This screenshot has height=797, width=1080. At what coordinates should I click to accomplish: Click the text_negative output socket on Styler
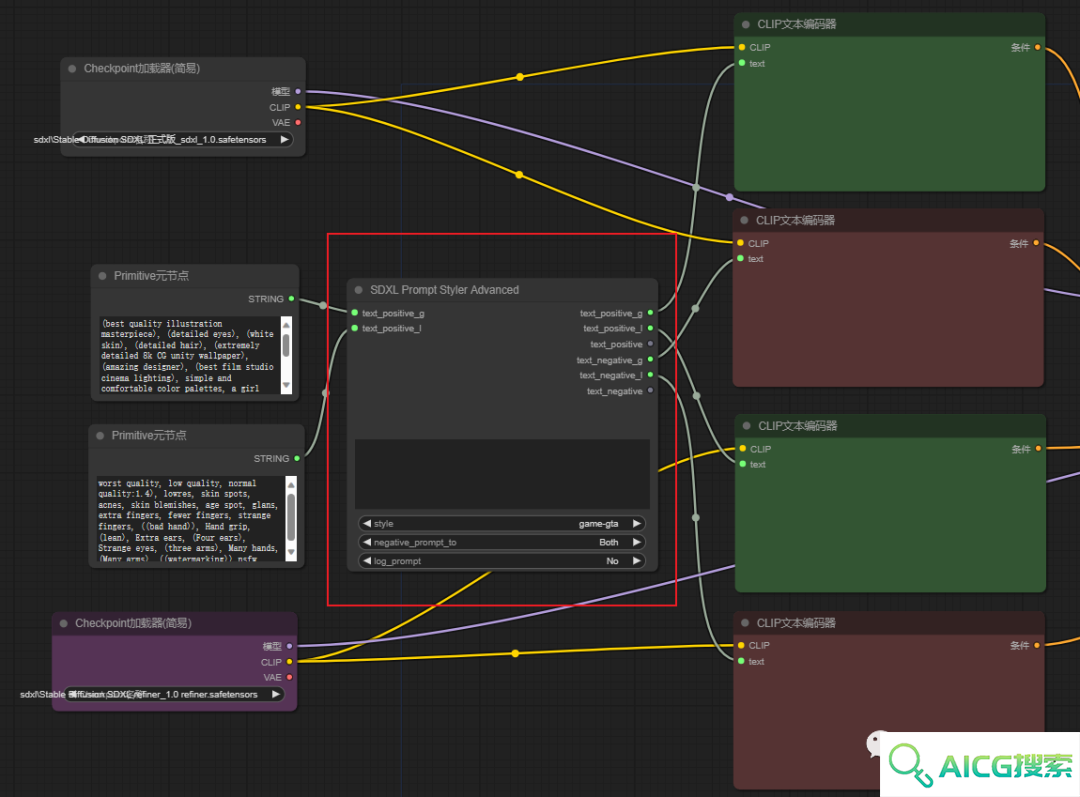[x=650, y=391]
